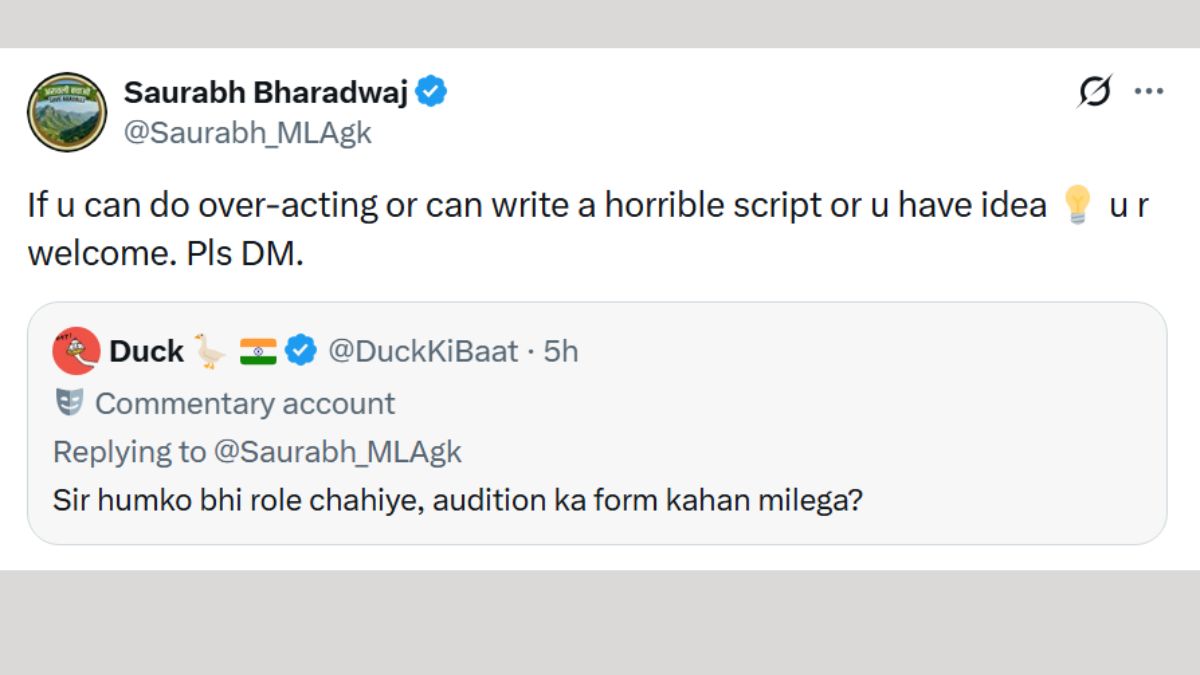
Task: Click the 5h timestamp on quoted tweet
Action: pyautogui.click(x=561, y=351)
